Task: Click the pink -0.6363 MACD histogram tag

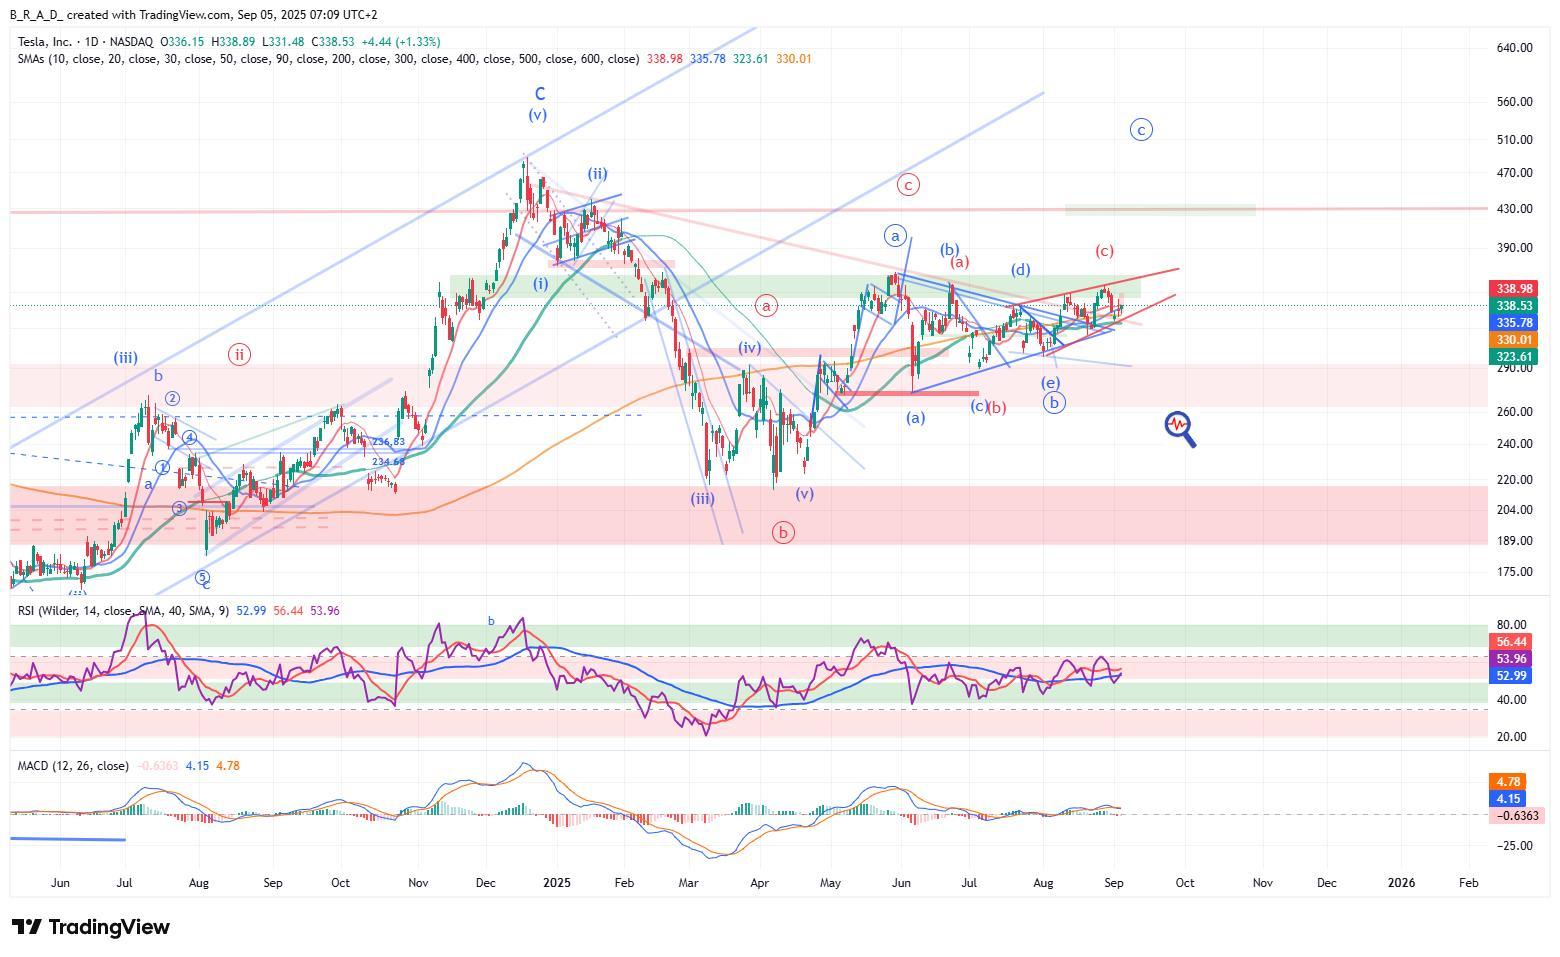Action: pyautogui.click(x=1518, y=816)
